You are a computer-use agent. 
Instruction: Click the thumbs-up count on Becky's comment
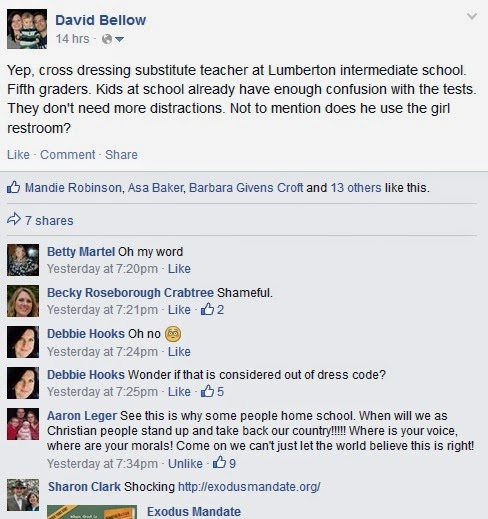click(x=212, y=310)
